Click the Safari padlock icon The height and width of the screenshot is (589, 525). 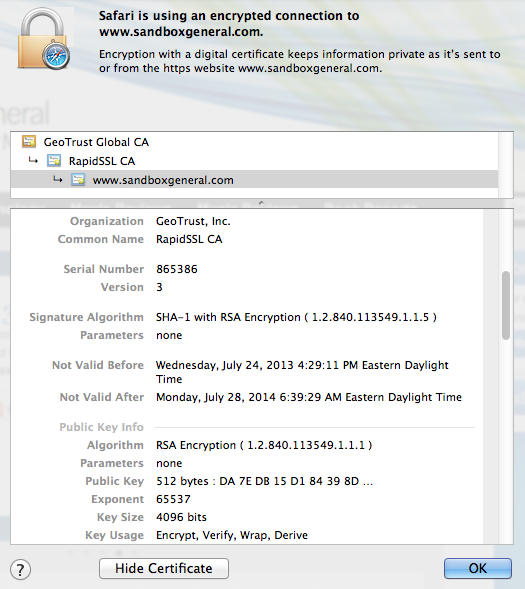tap(44, 39)
